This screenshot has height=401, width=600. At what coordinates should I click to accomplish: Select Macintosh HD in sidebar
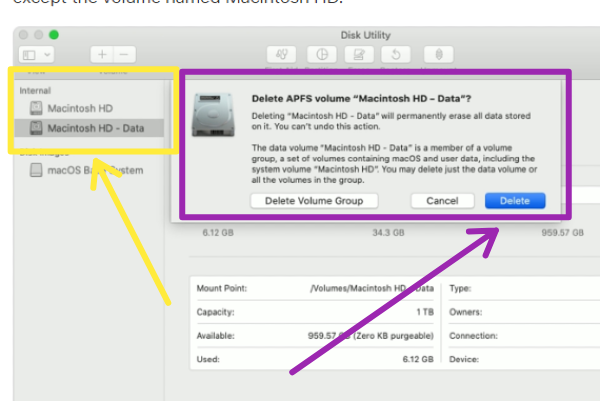(89, 108)
